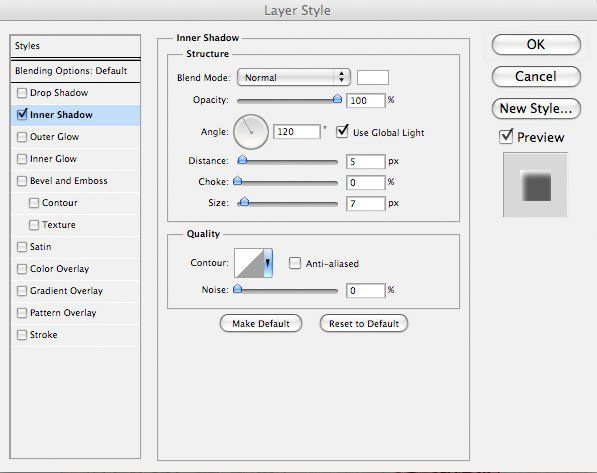Check the Drop Shadow checkbox
Image resolution: width=597 pixels, height=473 pixels.
tap(22, 93)
